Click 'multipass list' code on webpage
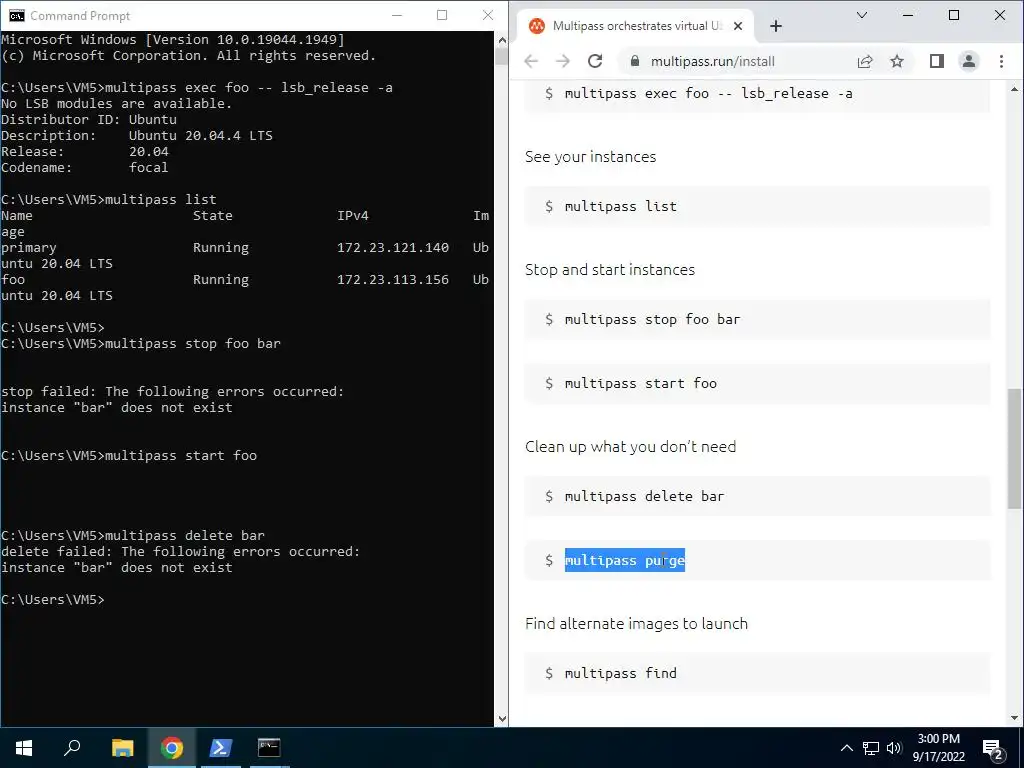This screenshot has width=1024, height=768. [620, 206]
